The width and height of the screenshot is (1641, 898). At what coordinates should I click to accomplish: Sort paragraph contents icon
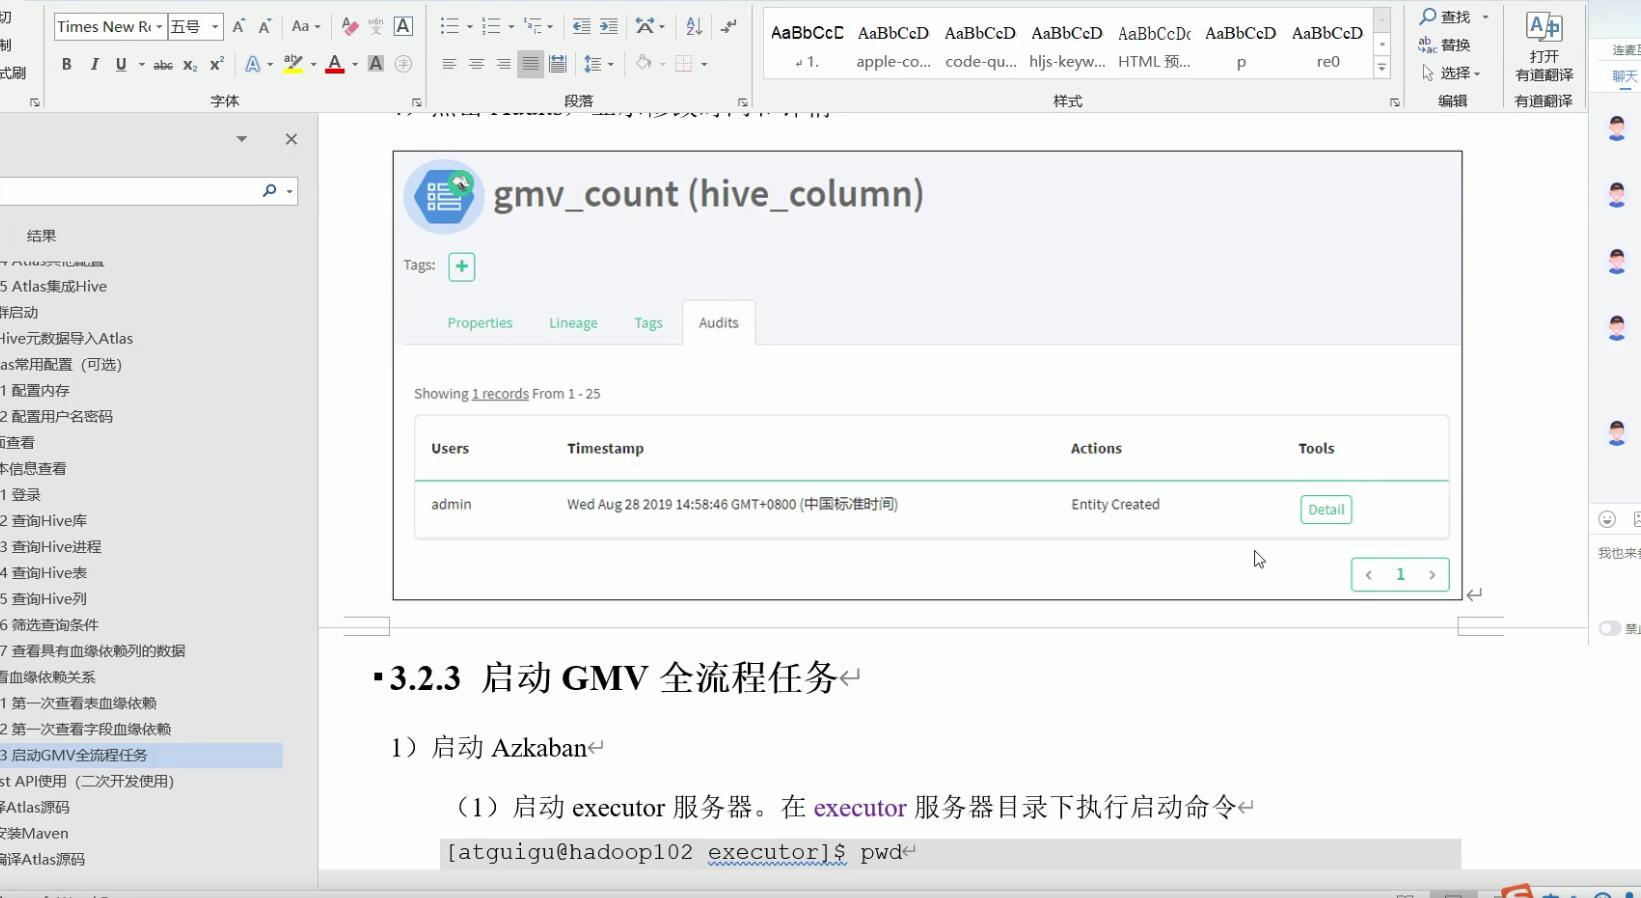(694, 27)
